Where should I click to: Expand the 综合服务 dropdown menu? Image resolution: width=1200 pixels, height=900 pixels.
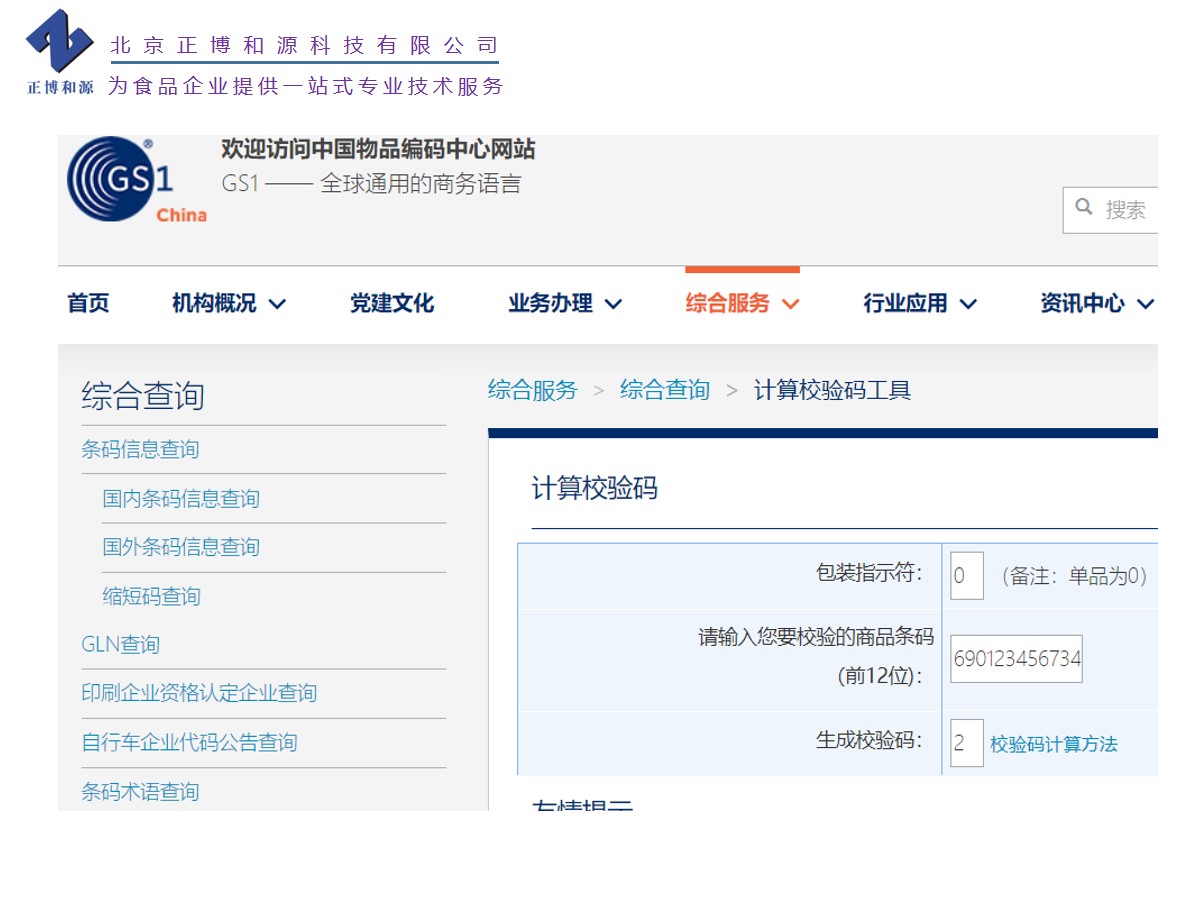pos(742,304)
